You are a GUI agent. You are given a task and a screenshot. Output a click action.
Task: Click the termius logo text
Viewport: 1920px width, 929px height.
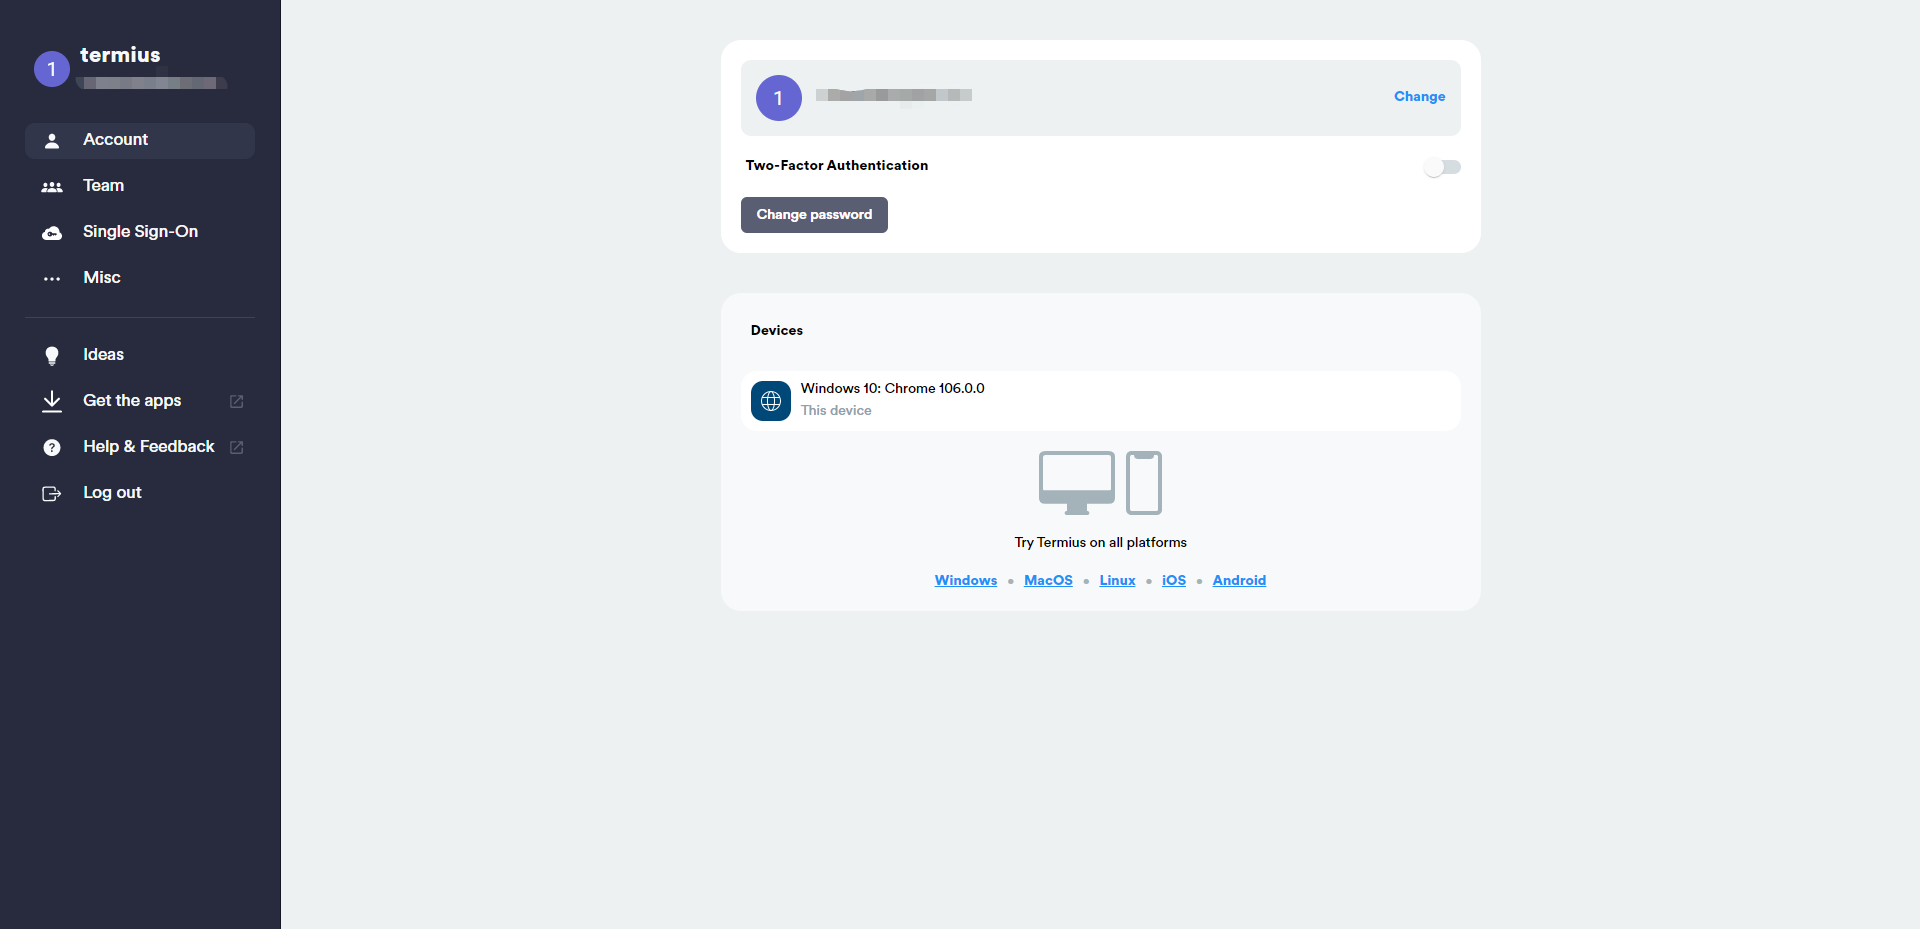click(x=120, y=55)
